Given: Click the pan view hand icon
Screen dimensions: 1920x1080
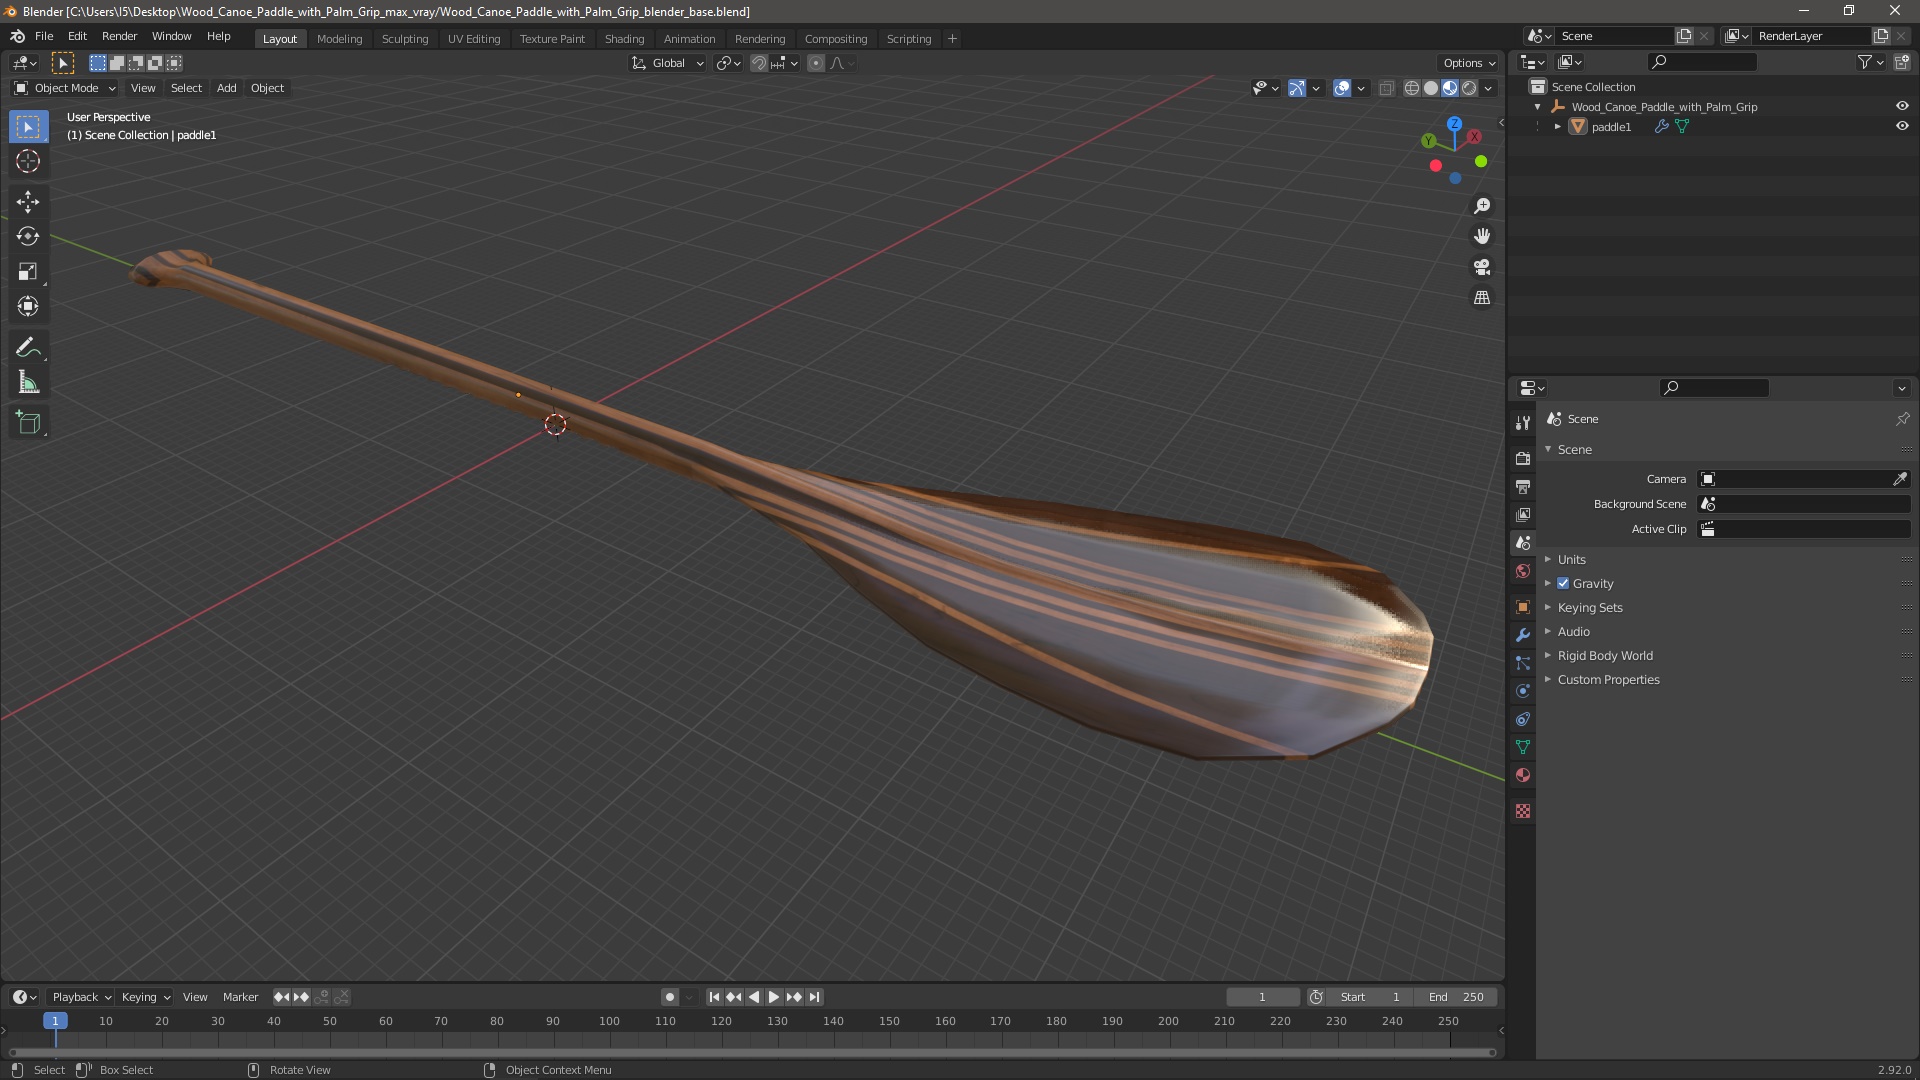Looking at the screenshot, I should click(x=1482, y=236).
